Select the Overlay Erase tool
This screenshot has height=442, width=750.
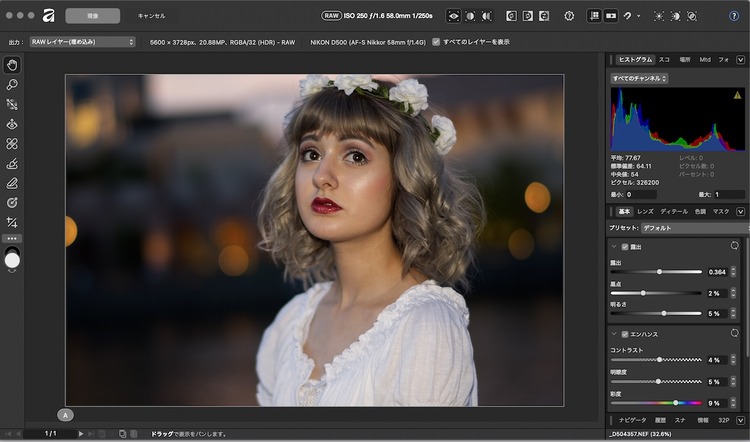tap(13, 183)
